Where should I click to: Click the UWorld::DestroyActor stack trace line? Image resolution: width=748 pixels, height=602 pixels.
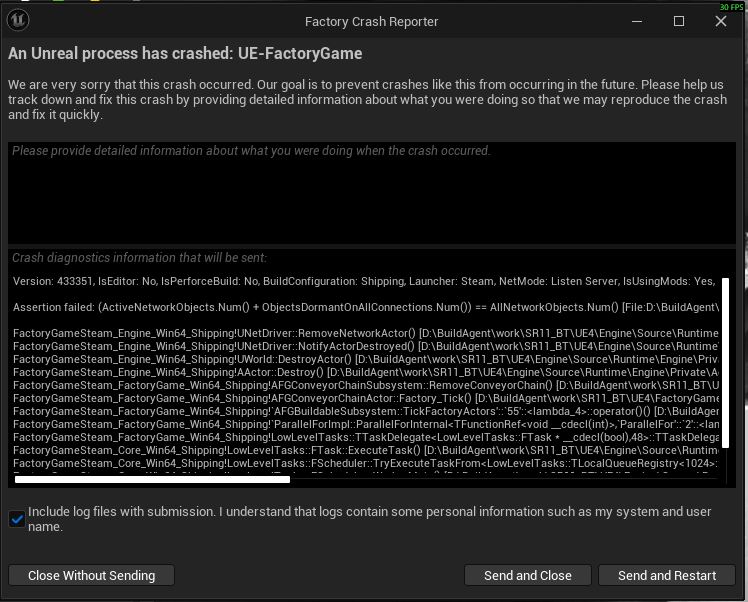pyautogui.click(x=365, y=359)
